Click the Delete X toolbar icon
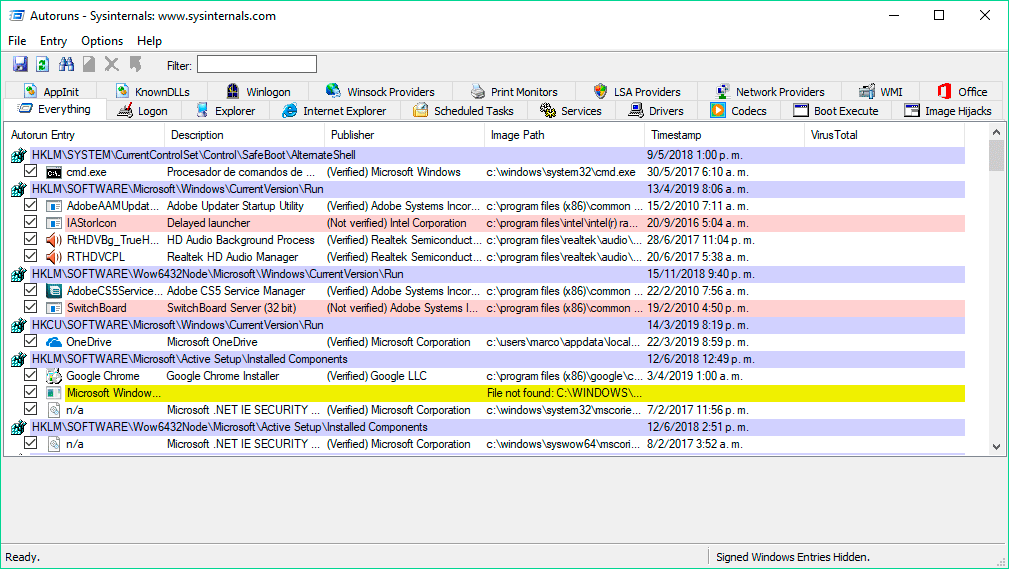Image resolution: width=1009 pixels, height=569 pixels. [112, 64]
